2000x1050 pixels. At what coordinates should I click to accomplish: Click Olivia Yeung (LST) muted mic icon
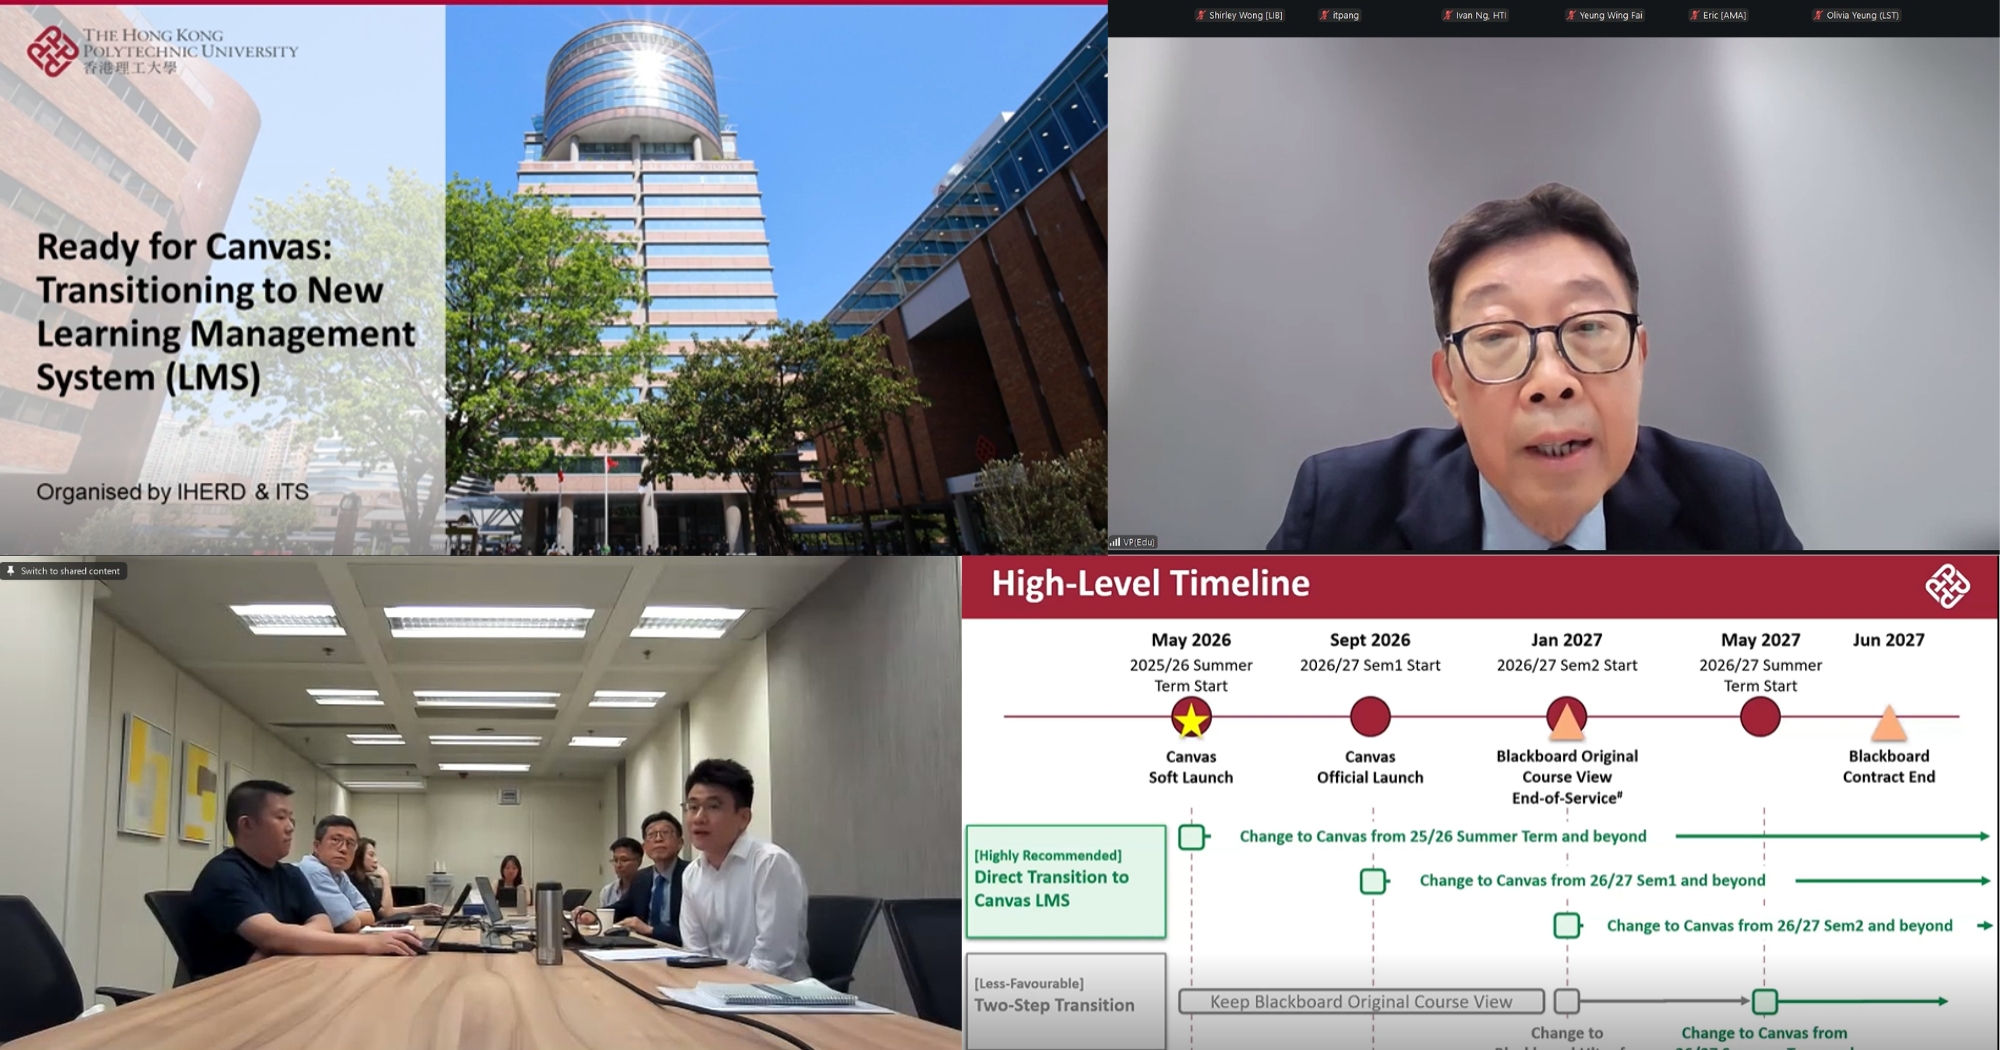[1817, 15]
